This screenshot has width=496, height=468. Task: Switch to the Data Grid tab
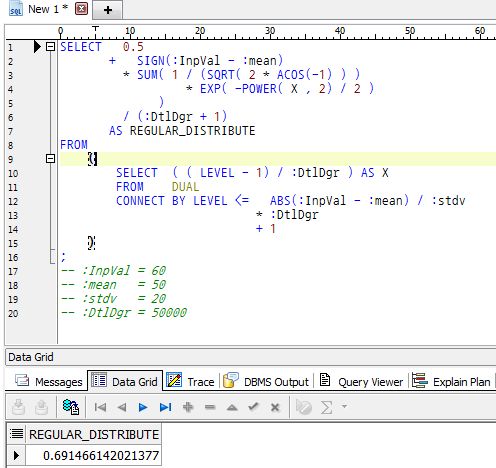125,381
